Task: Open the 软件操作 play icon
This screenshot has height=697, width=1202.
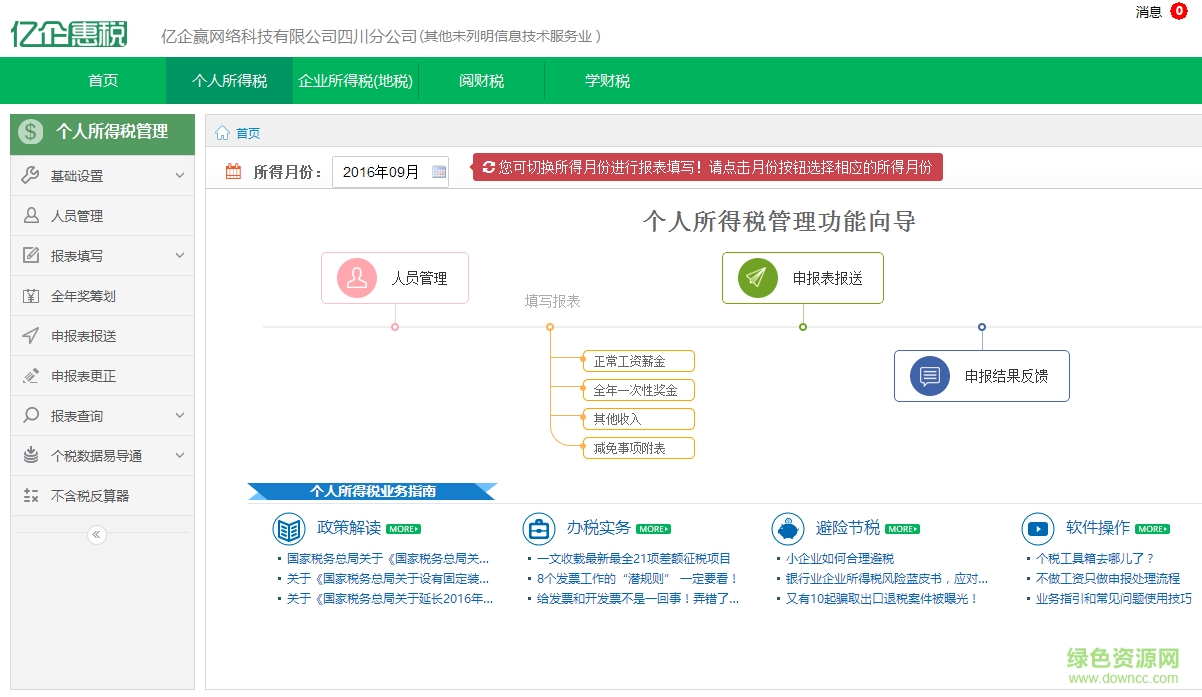Action: [1037, 528]
